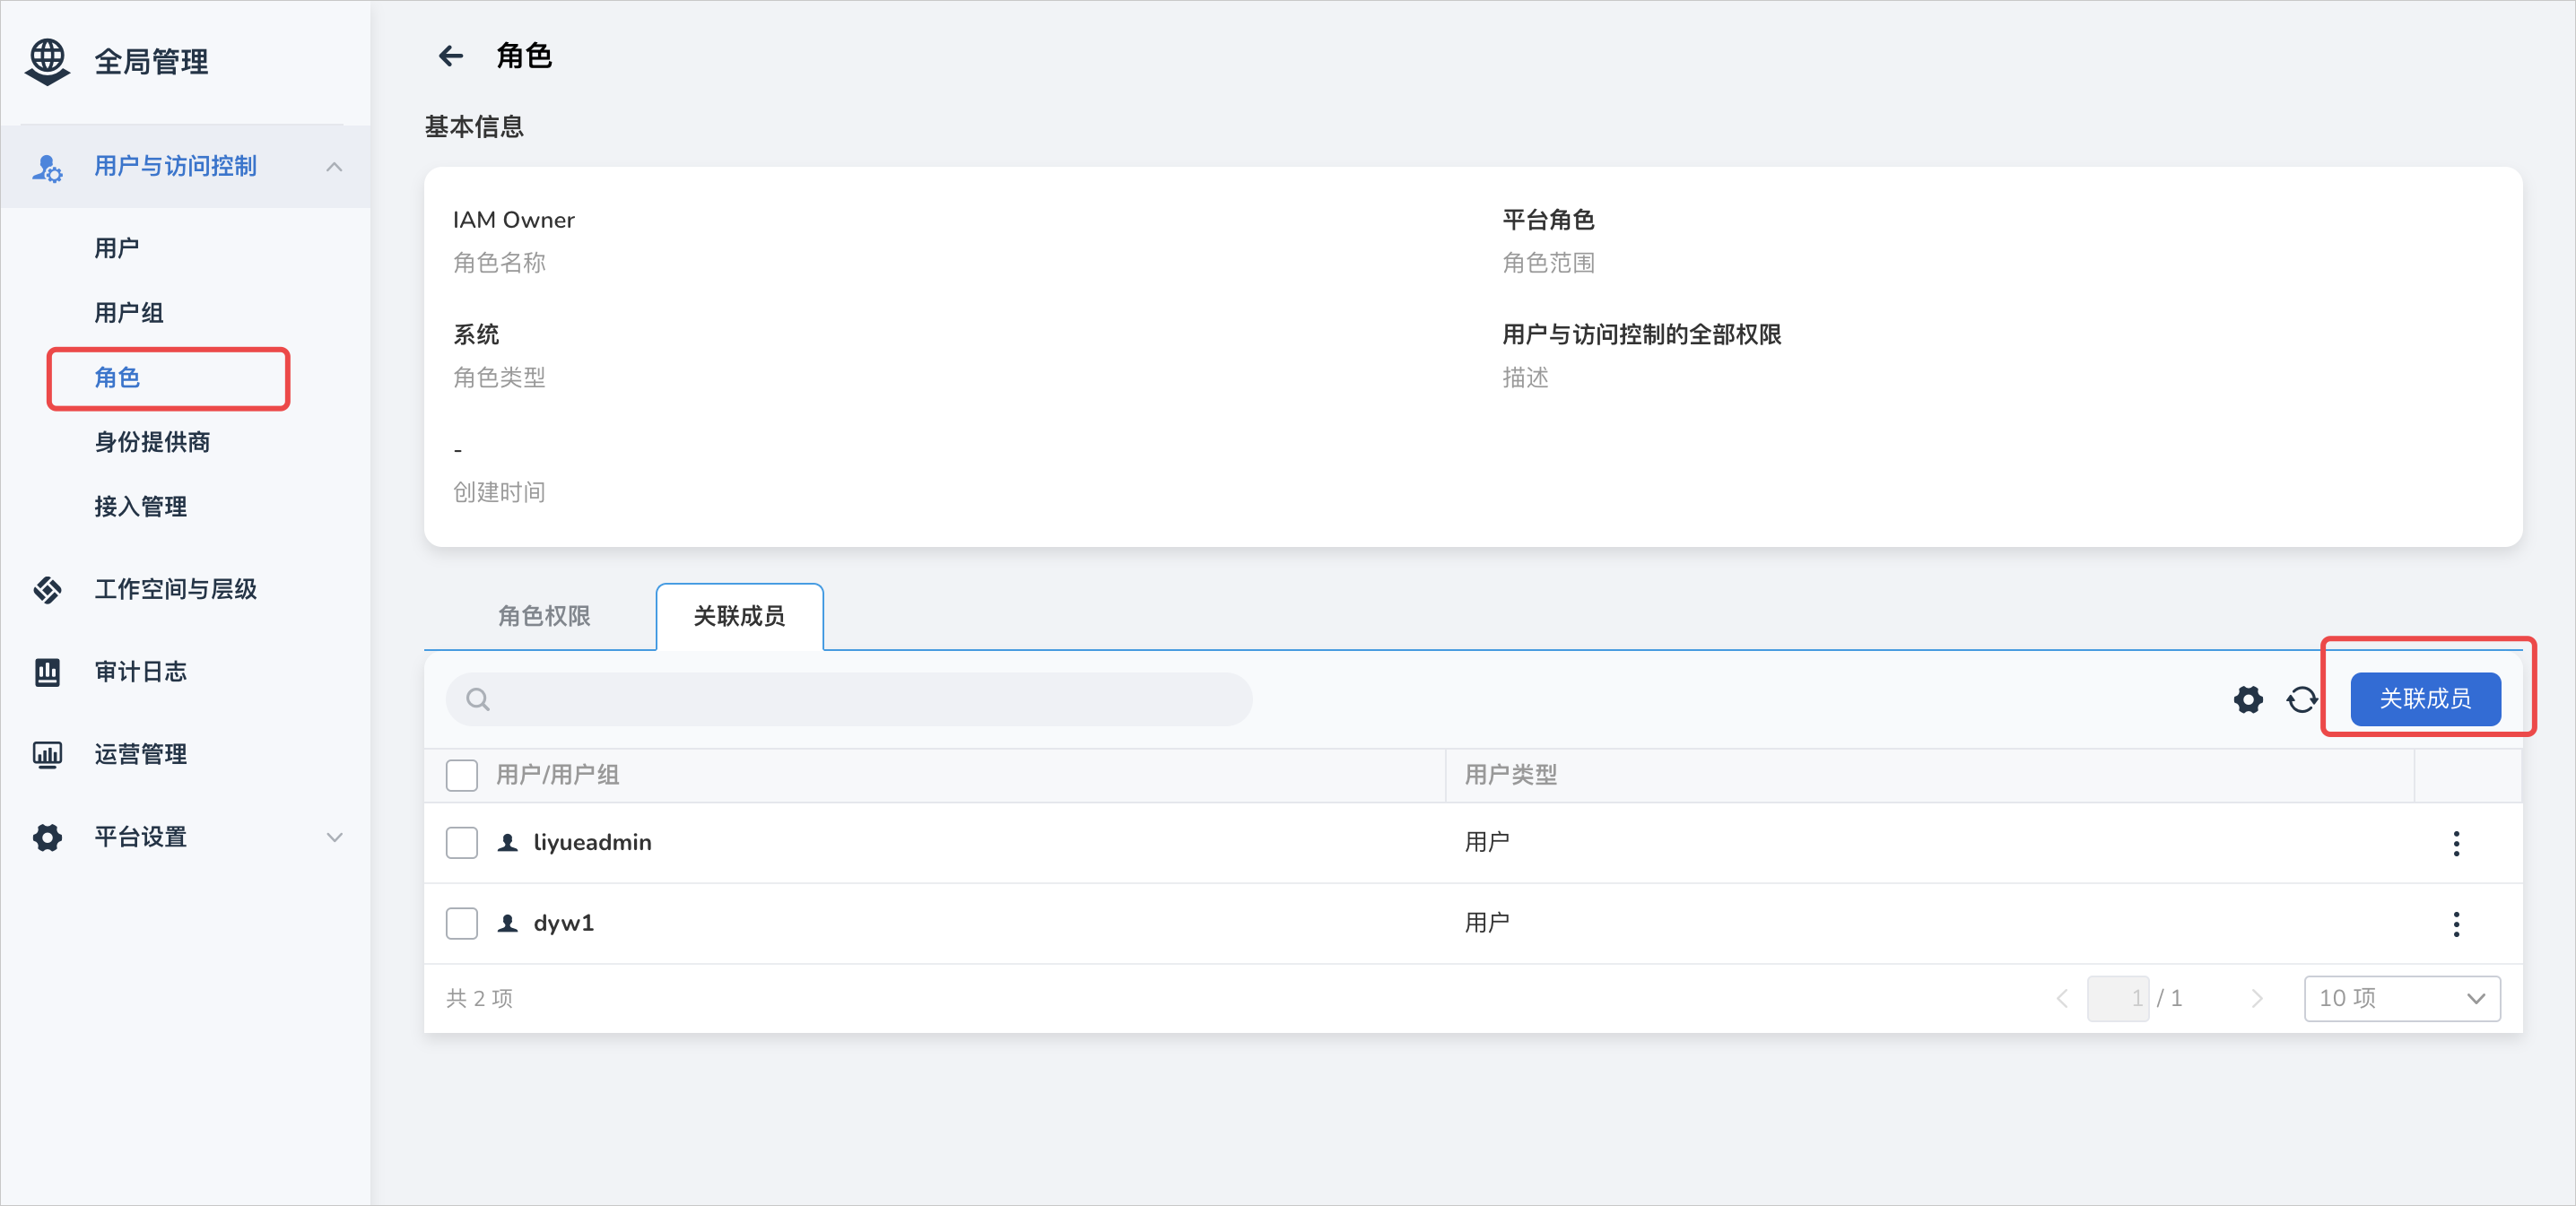This screenshot has width=2576, height=1206.
Task: Click the 平台设置 gear icon
Action: (47, 837)
